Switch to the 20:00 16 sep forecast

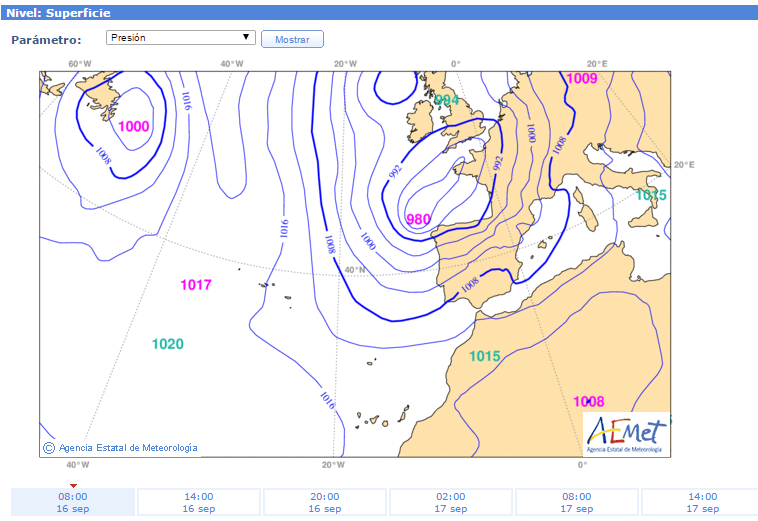324,502
